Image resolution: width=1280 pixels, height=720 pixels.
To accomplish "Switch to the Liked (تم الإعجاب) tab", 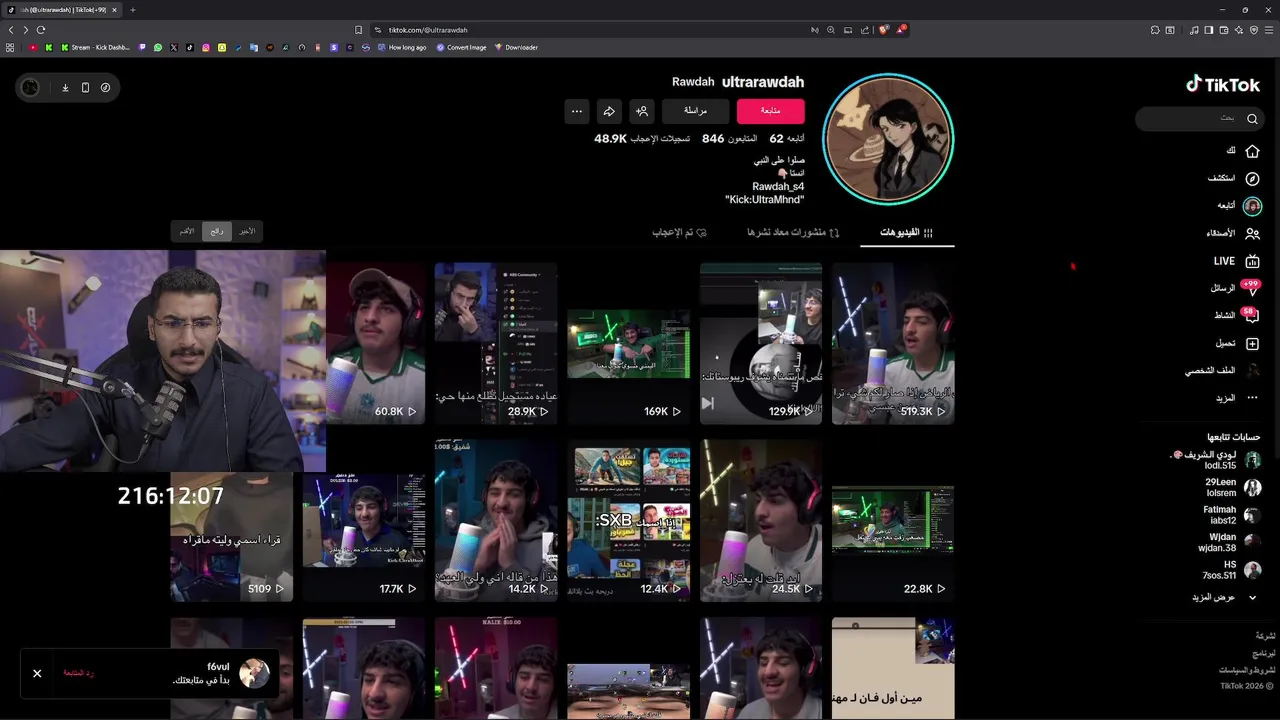I will (x=680, y=232).
